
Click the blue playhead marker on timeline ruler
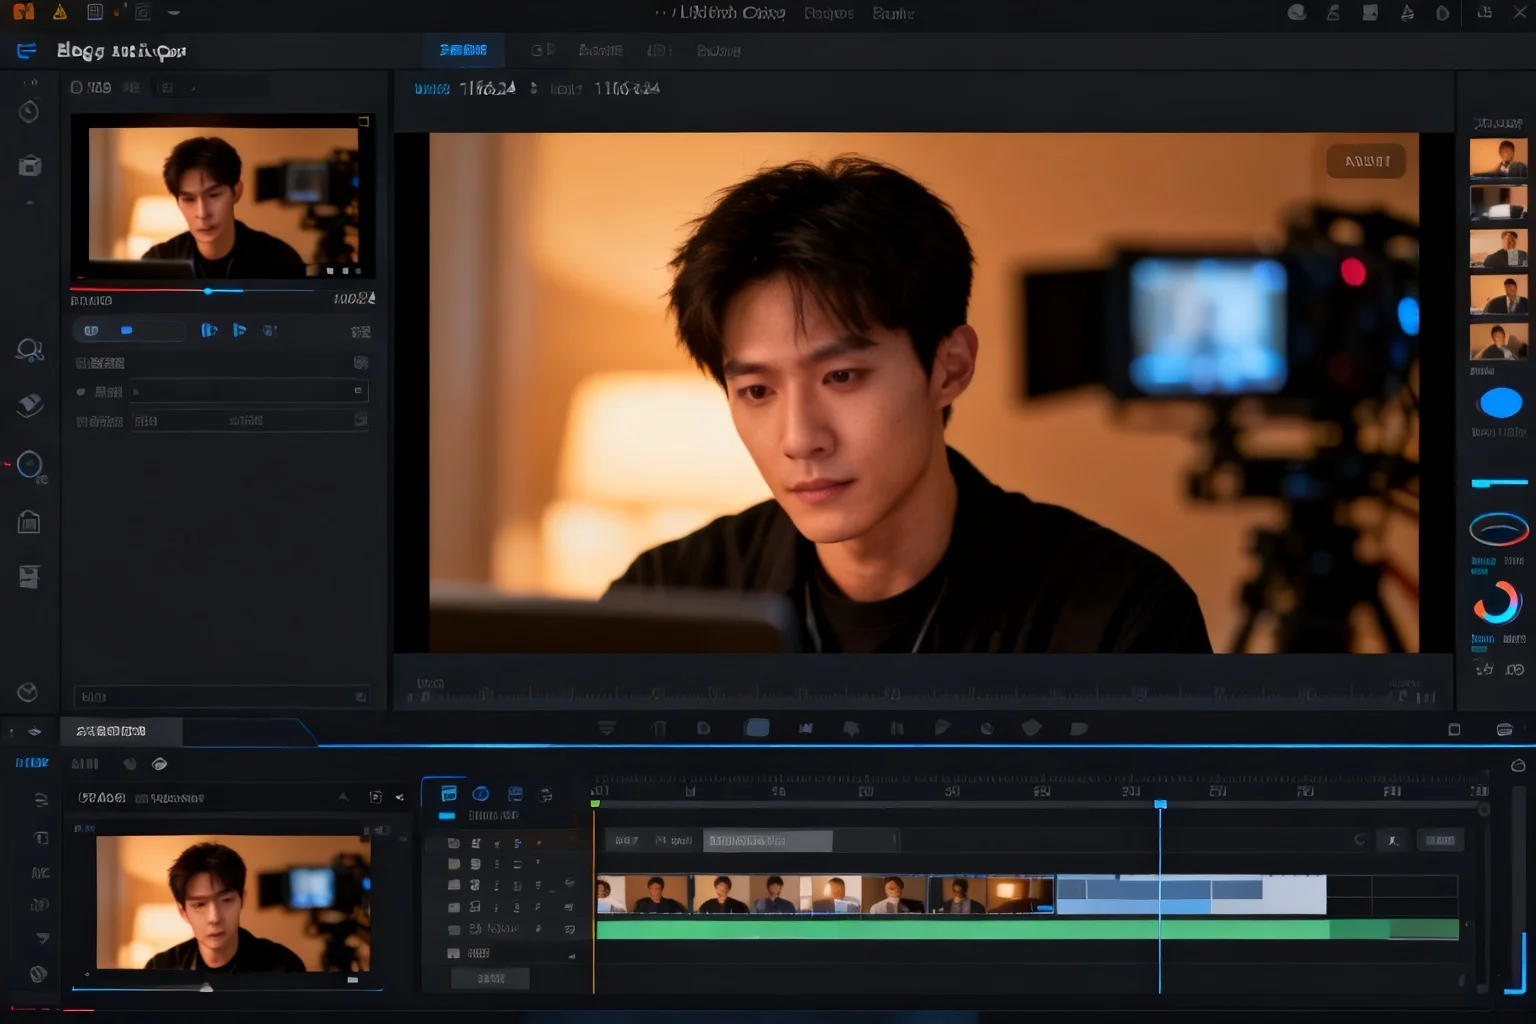point(1160,804)
